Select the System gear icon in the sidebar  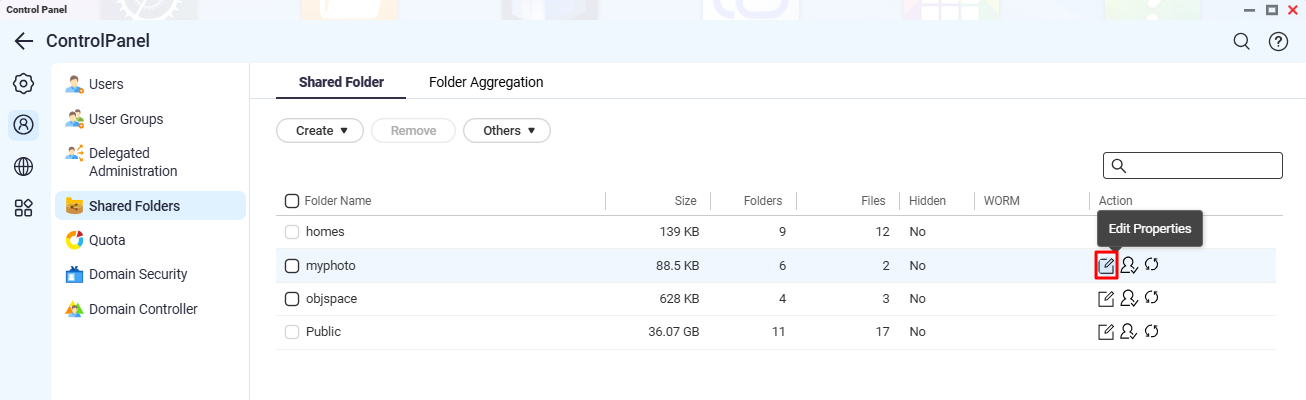pos(23,84)
